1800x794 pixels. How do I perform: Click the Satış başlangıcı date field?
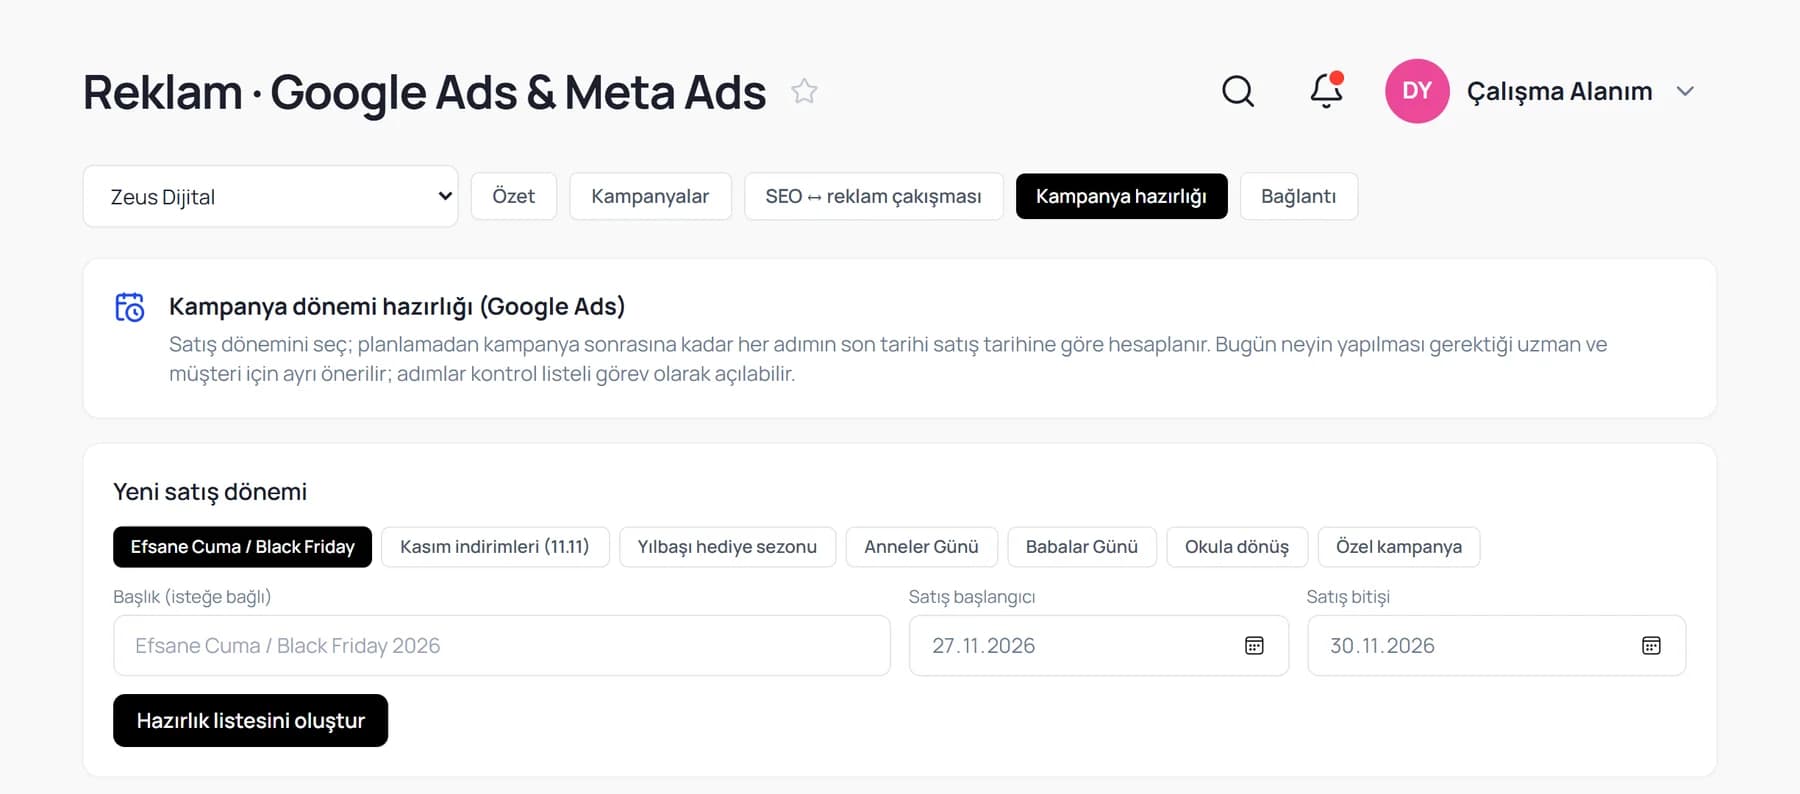tap(1098, 646)
